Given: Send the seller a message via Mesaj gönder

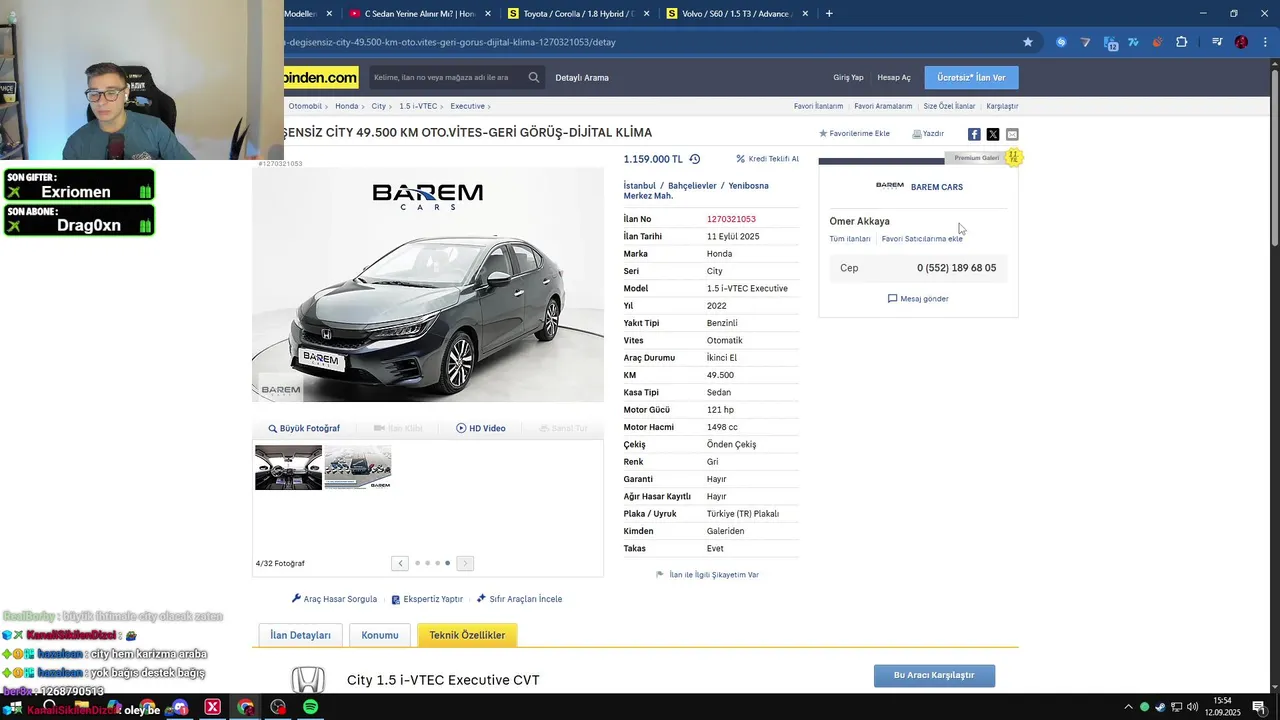Looking at the screenshot, I should pos(918,299).
